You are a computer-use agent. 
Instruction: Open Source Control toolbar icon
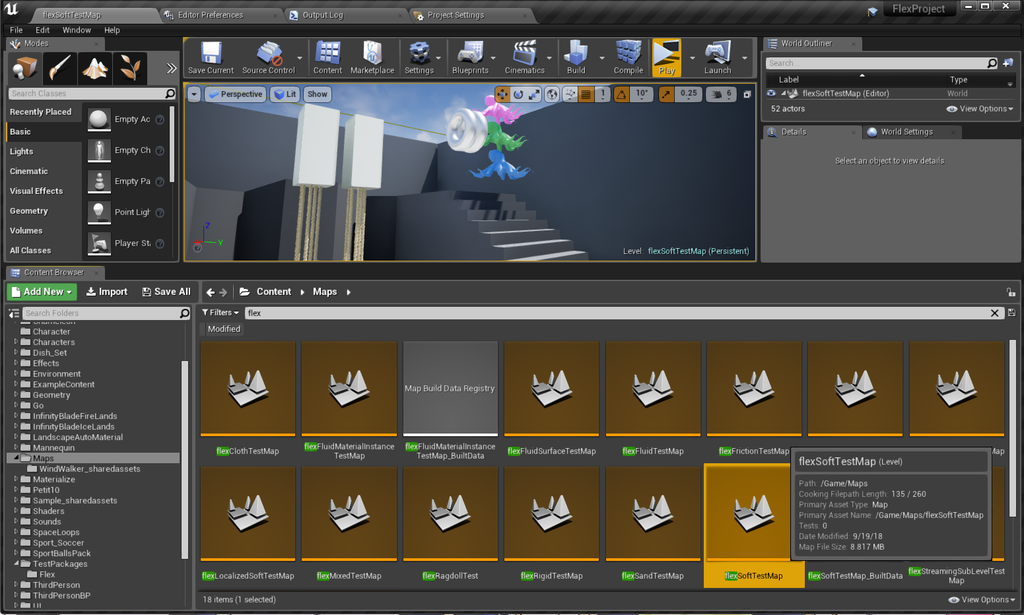(x=268, y=57)
